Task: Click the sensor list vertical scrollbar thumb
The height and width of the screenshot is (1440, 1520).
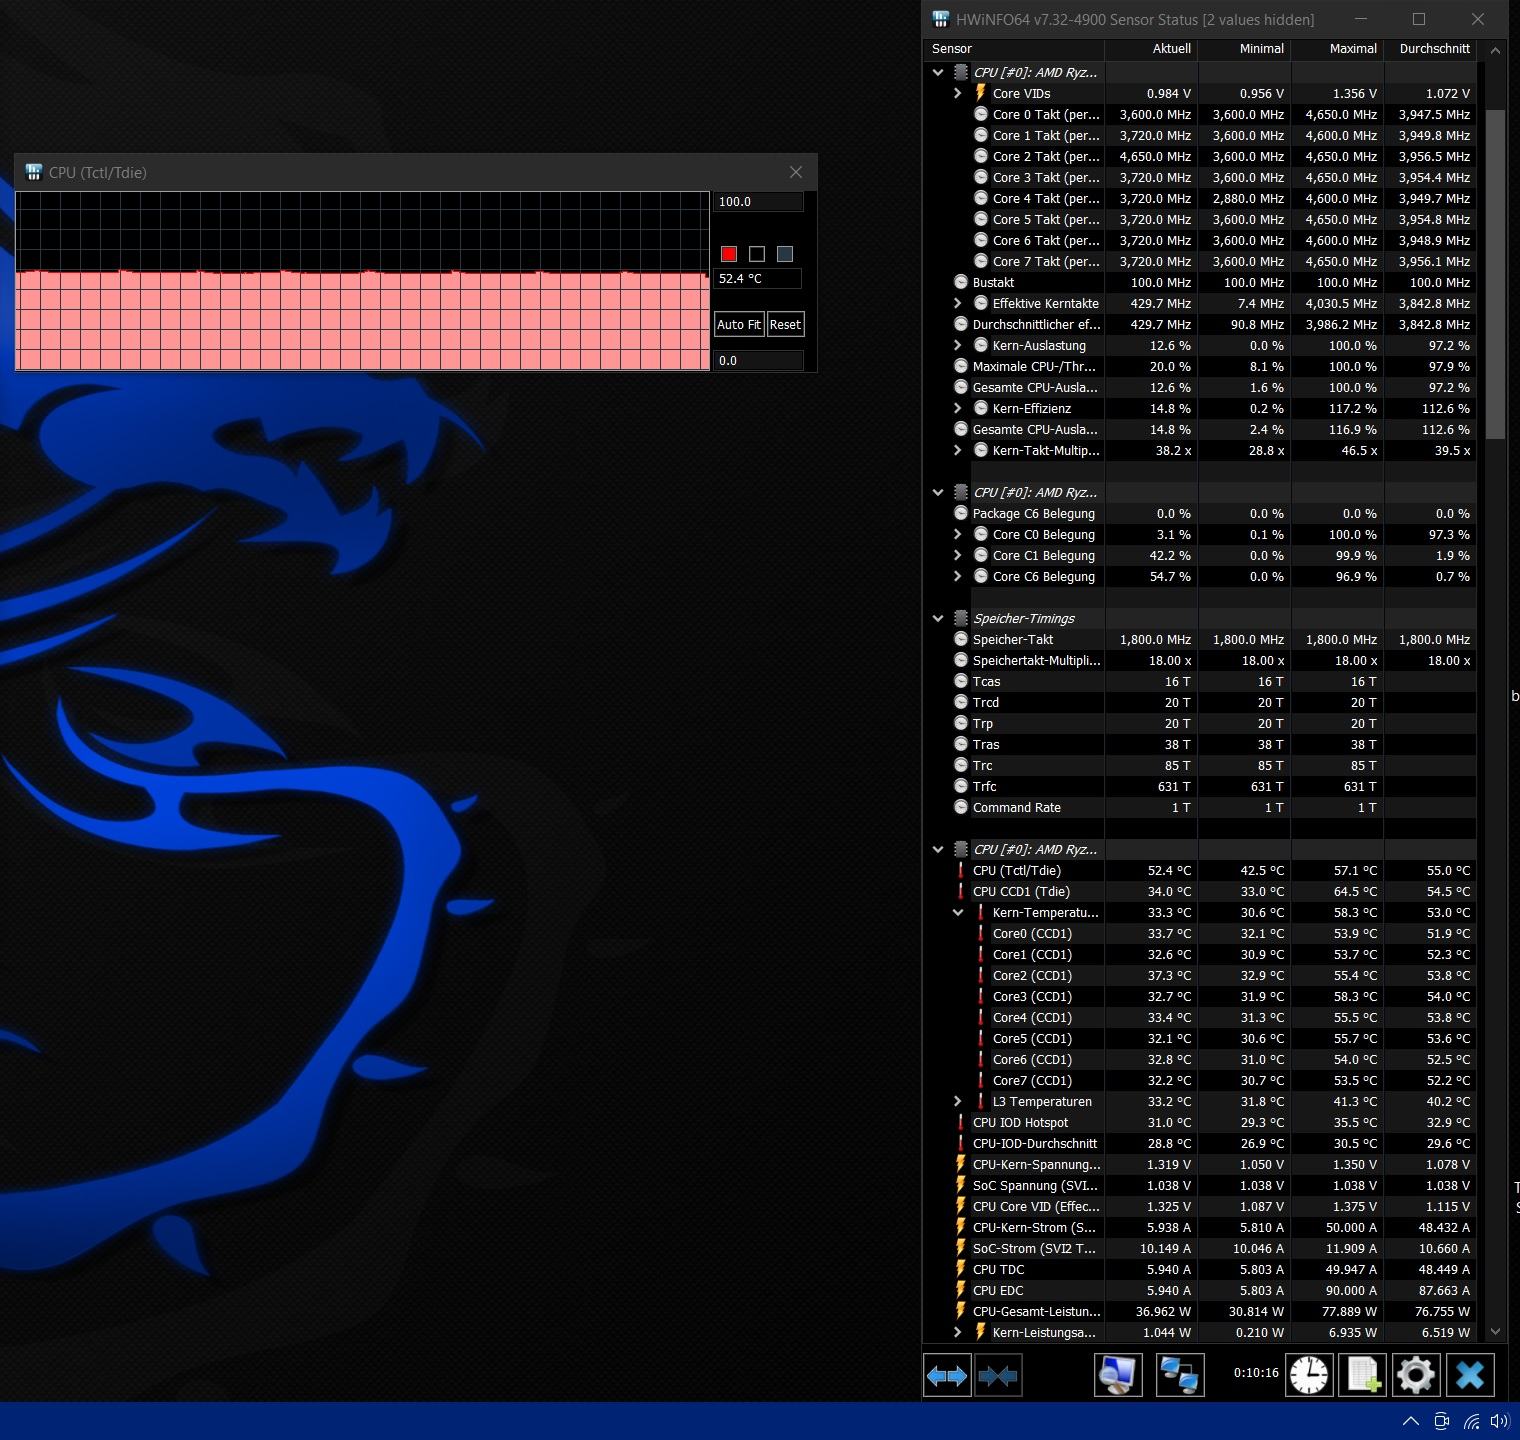Action: click(1495, 274)
